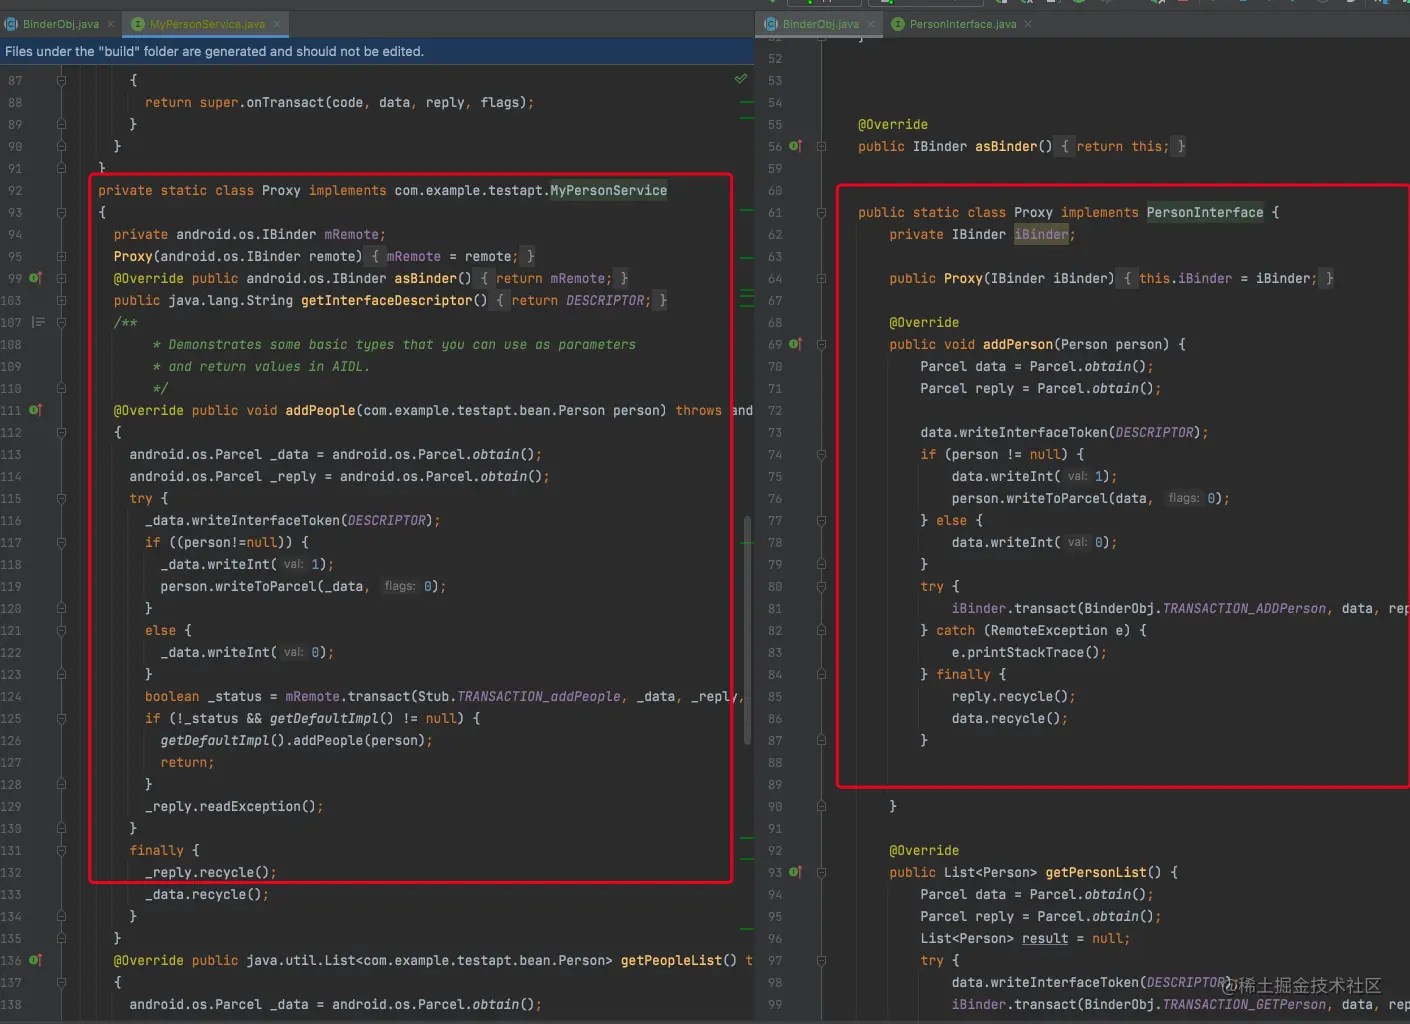Click the override gutter icon at getPersonList line 93

(x=795, y=872)
